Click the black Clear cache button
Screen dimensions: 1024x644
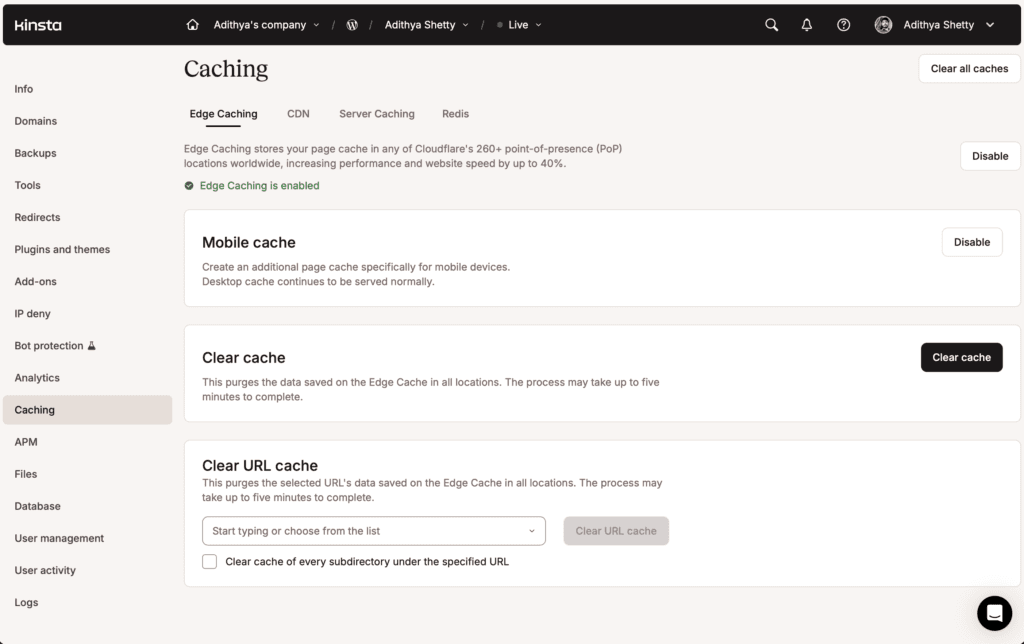pos(961,357)
